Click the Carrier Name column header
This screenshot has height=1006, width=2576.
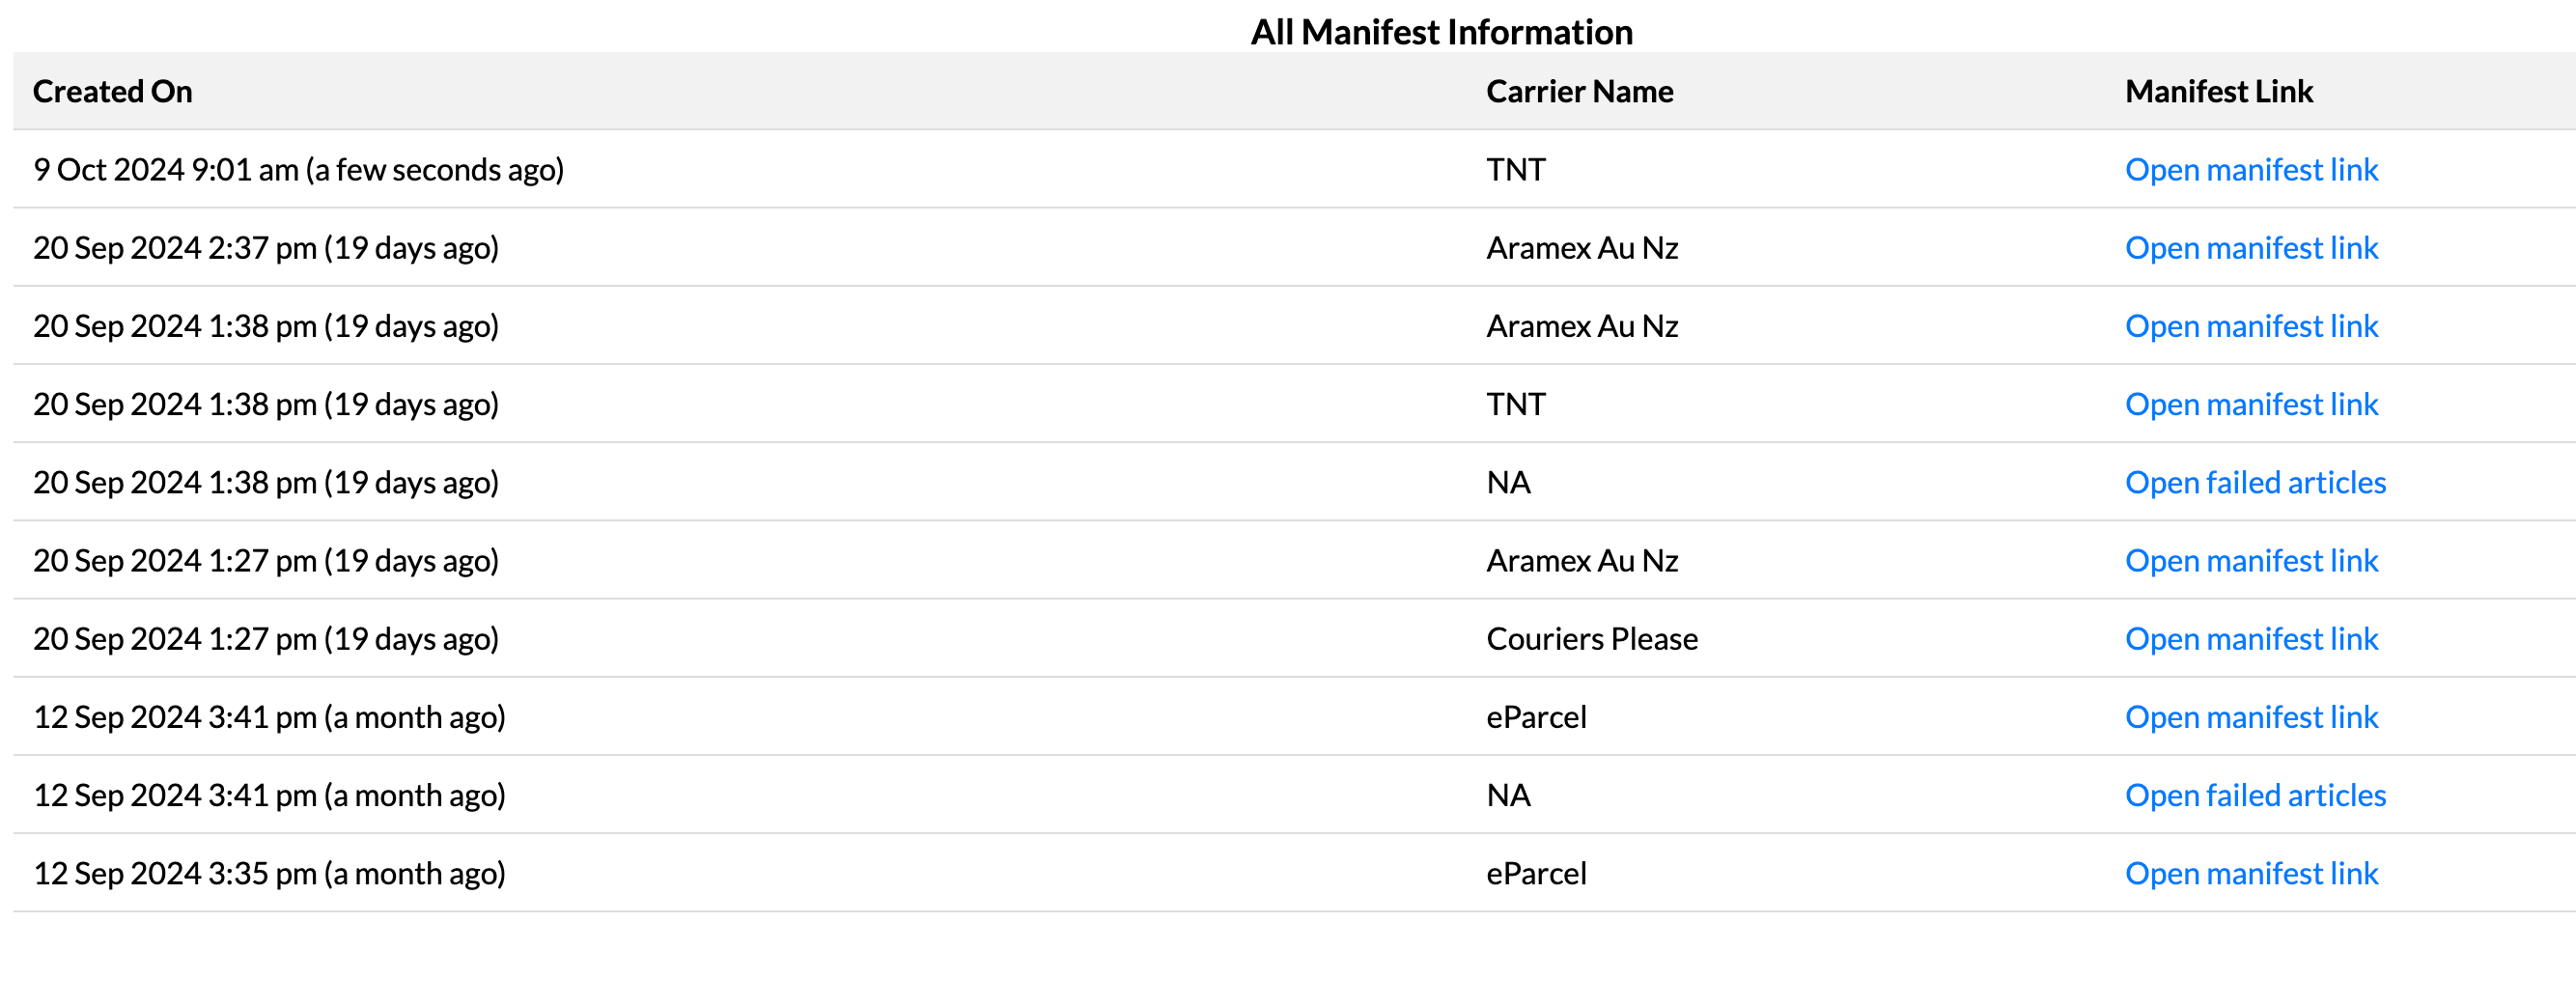[1579, 92]
